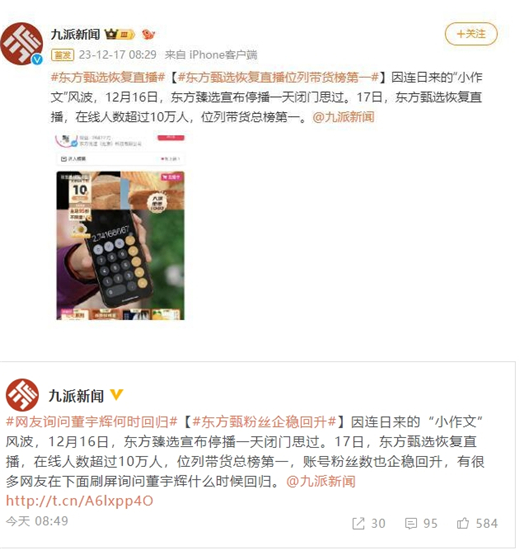Click @九派新闻 mention in top post
The image size is (519, 550).
coord(343,117)
